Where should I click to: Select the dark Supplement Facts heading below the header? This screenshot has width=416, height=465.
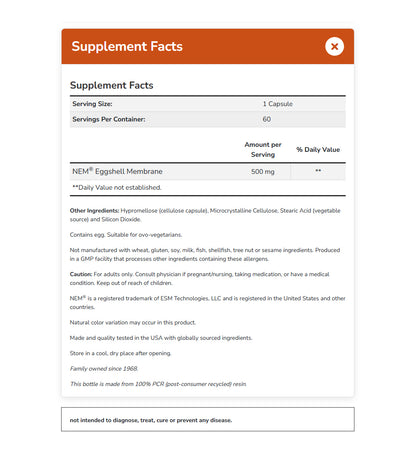(x=112, y=85)
